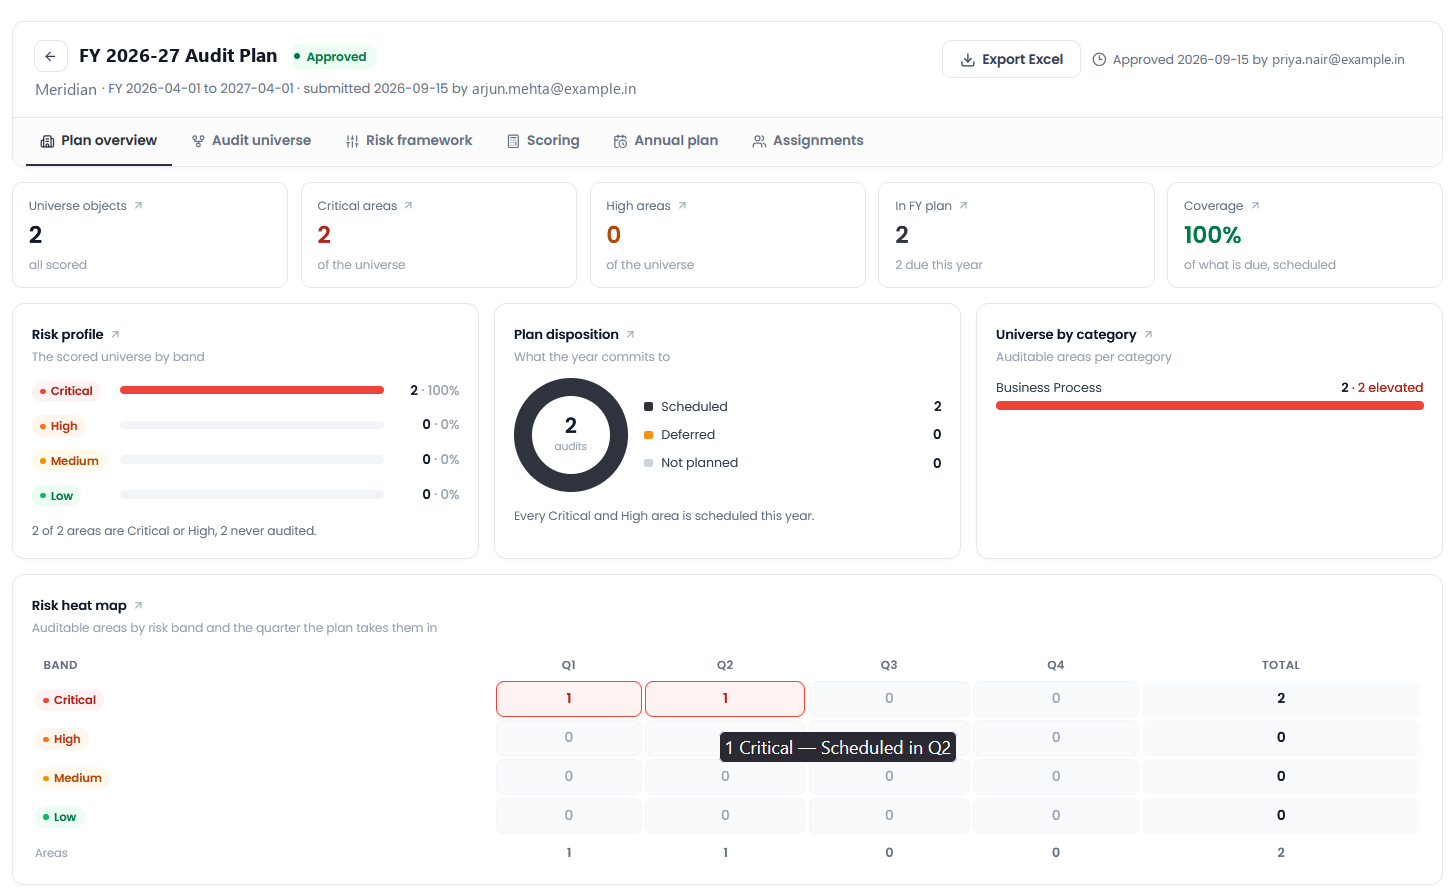Open the Universe objects card arrow icon

pos(138,206)
